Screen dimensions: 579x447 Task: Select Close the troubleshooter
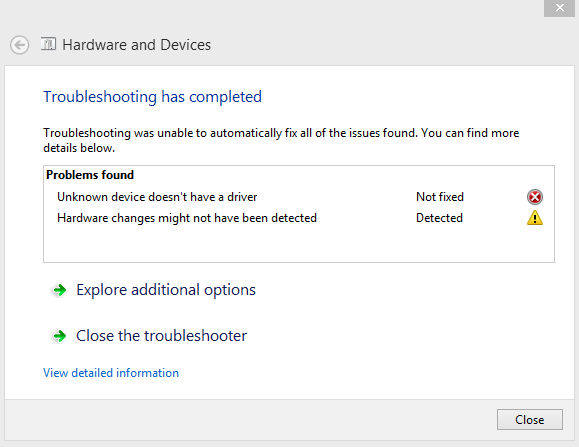click(x=161, y=336)
